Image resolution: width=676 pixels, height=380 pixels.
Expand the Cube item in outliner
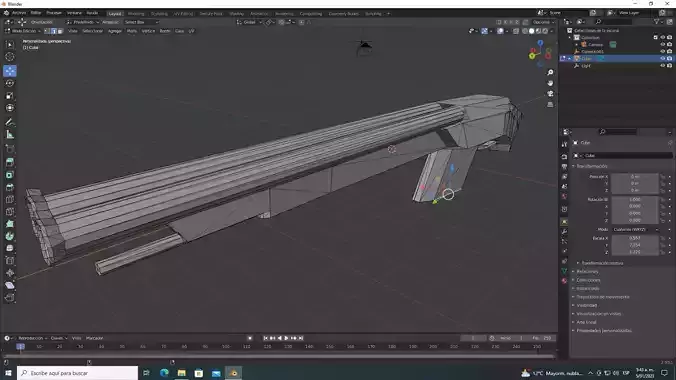pos(570,58)
